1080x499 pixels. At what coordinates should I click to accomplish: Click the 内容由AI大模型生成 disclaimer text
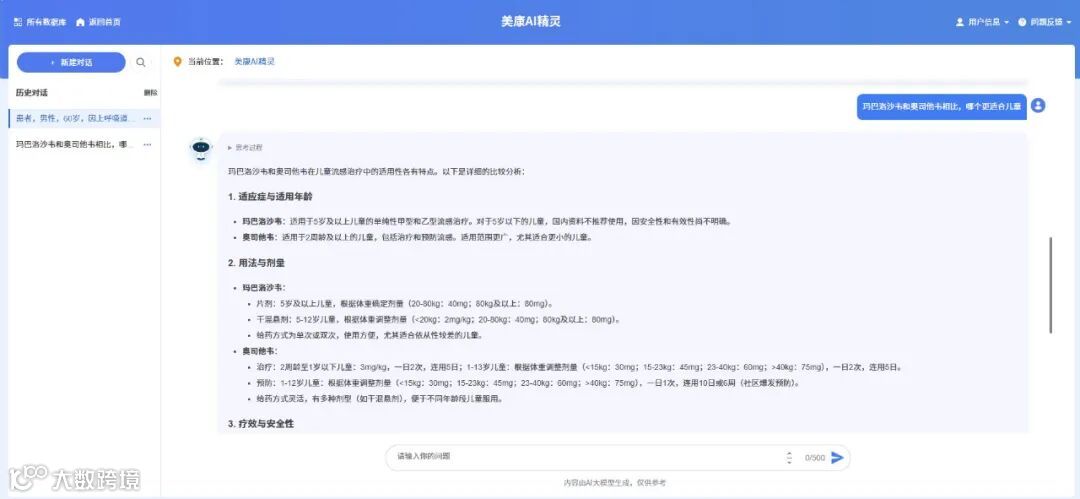click(x=614, y=482)
